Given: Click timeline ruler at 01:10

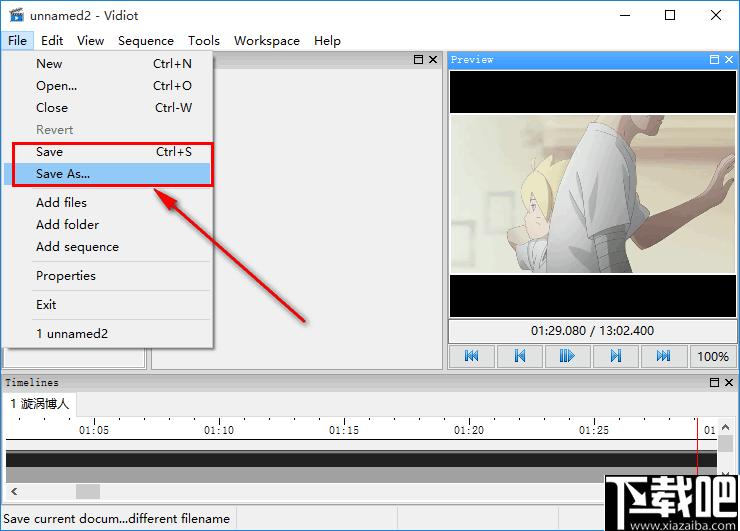Looking at the screenshot, I should (x=219, y=430).
